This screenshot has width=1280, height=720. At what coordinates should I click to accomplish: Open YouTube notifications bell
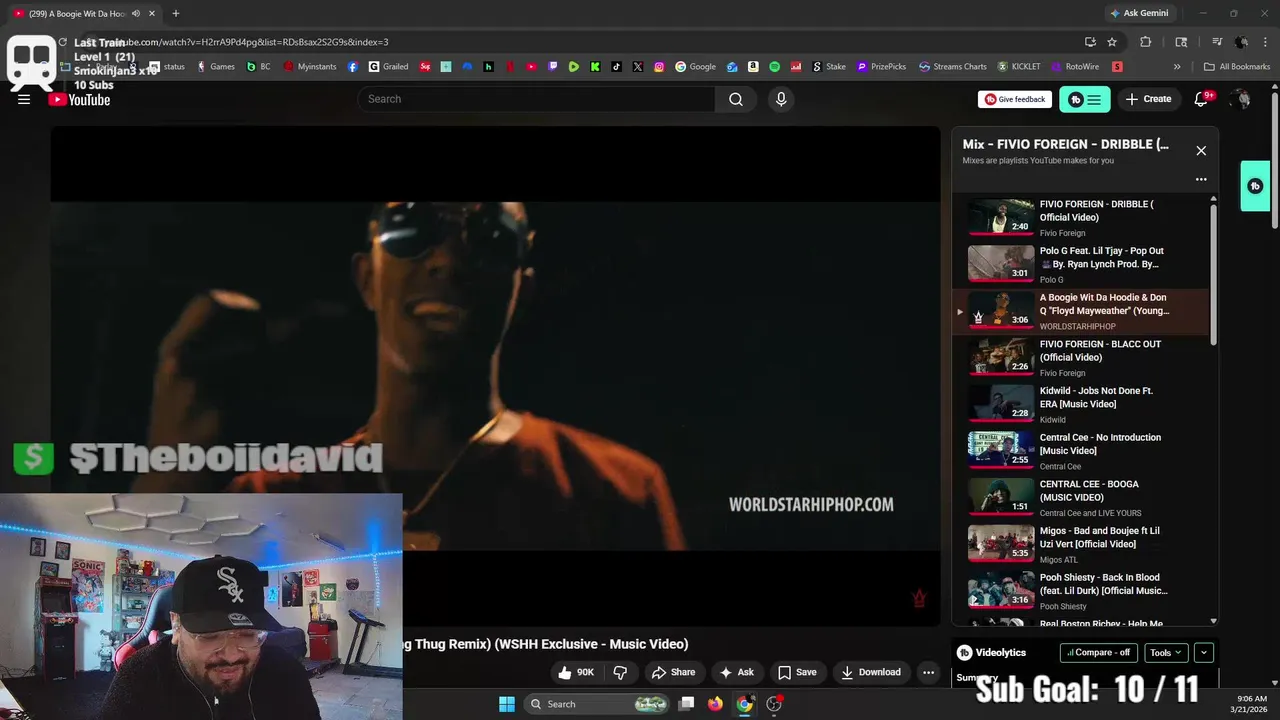[1202, 99]
